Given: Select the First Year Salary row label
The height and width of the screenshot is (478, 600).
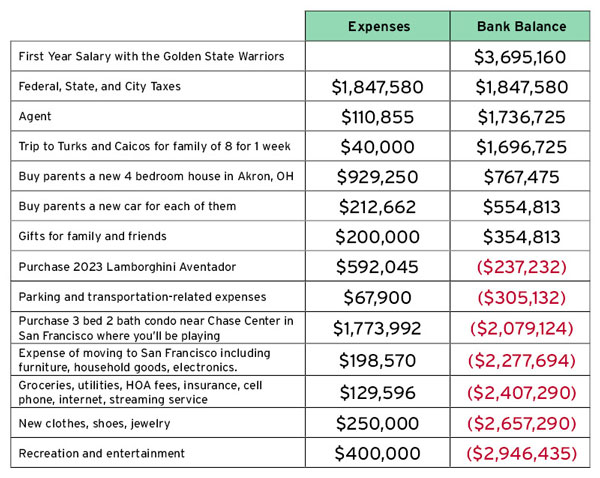Looking at the screenshot, I should (x=151, y=56).
